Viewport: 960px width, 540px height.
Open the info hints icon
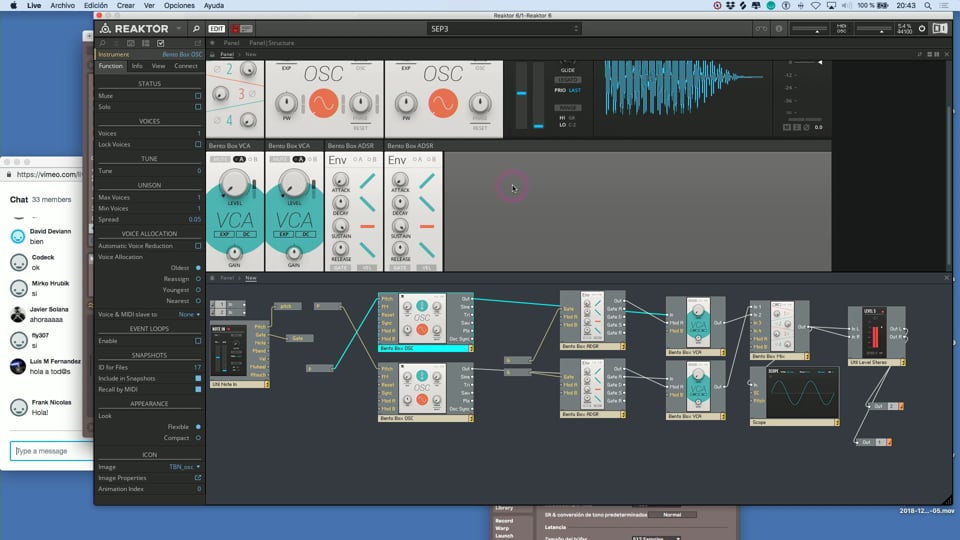coord(779,29)
